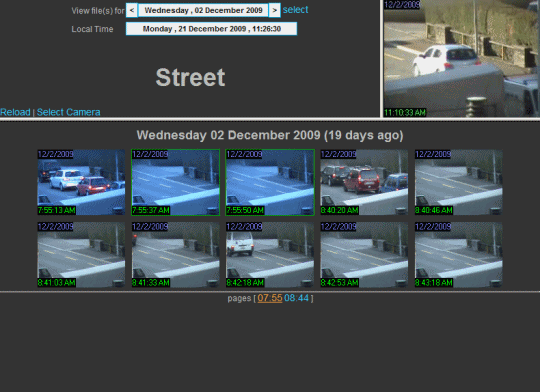Screen dimensions: 540x392
Task: Open the 8:42:18 AM snapshot with white van
Action: (270, 255)
